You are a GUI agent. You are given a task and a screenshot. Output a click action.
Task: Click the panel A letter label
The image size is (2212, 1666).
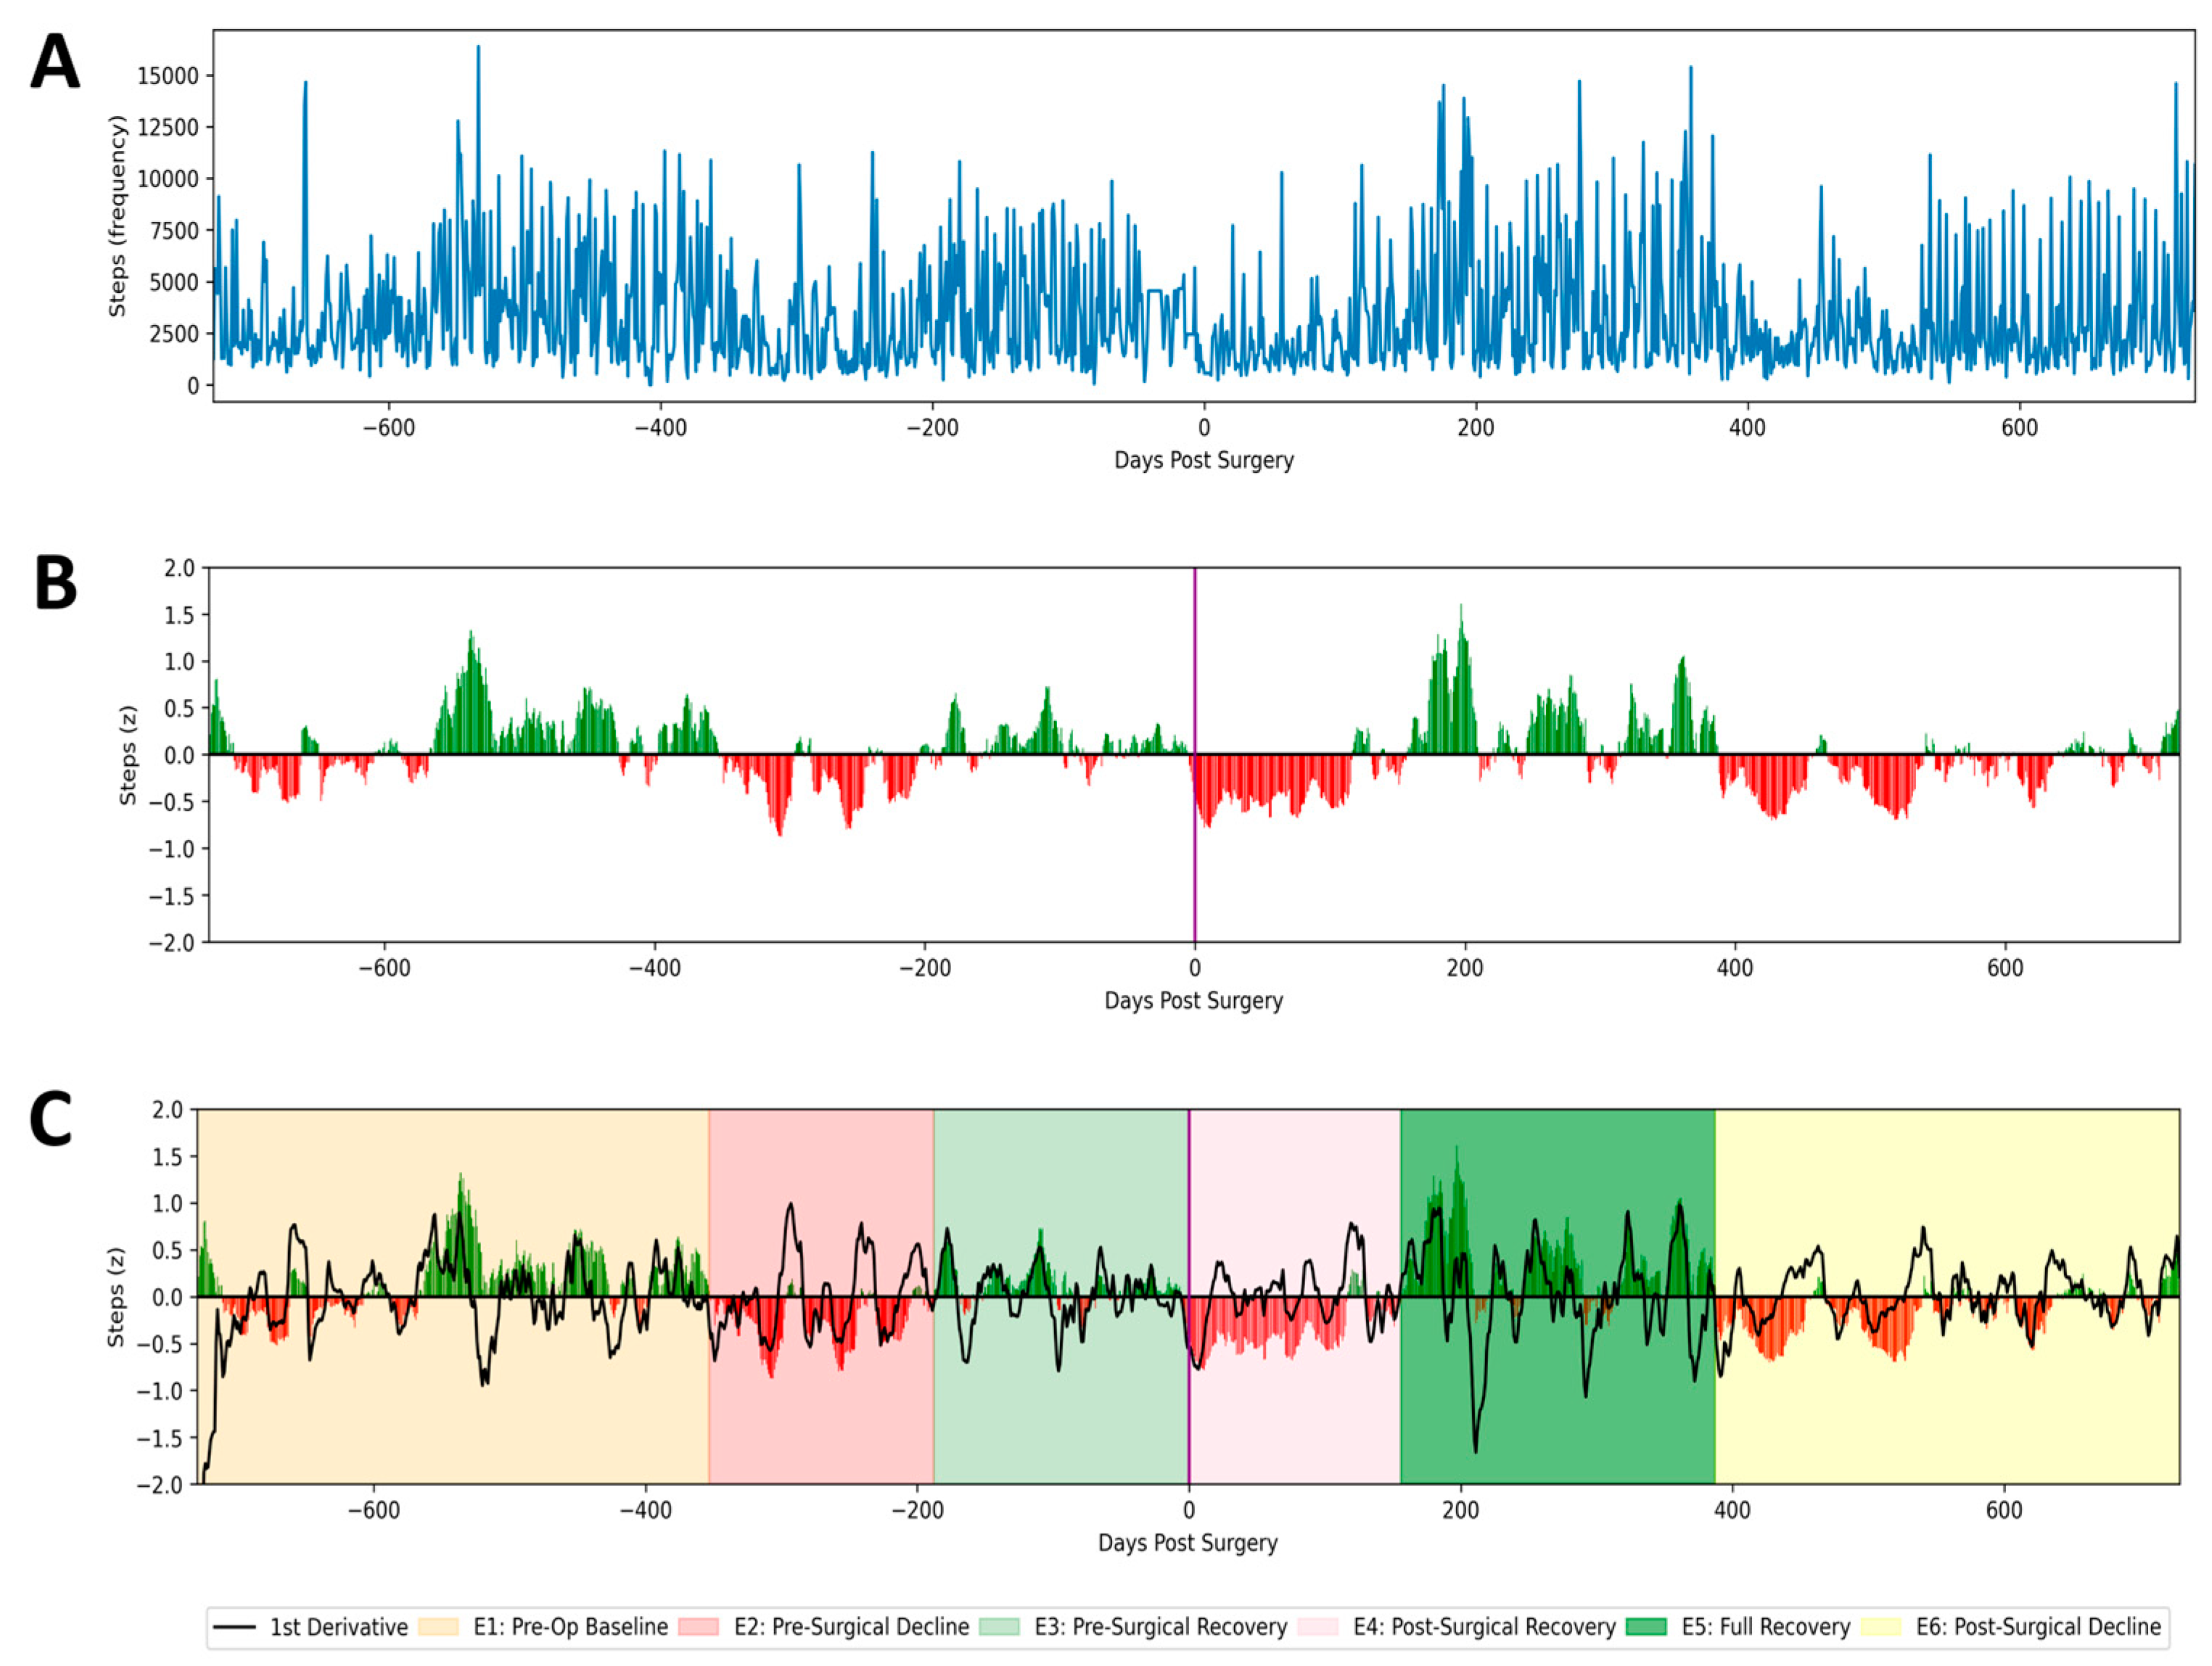tap(55, 62)
